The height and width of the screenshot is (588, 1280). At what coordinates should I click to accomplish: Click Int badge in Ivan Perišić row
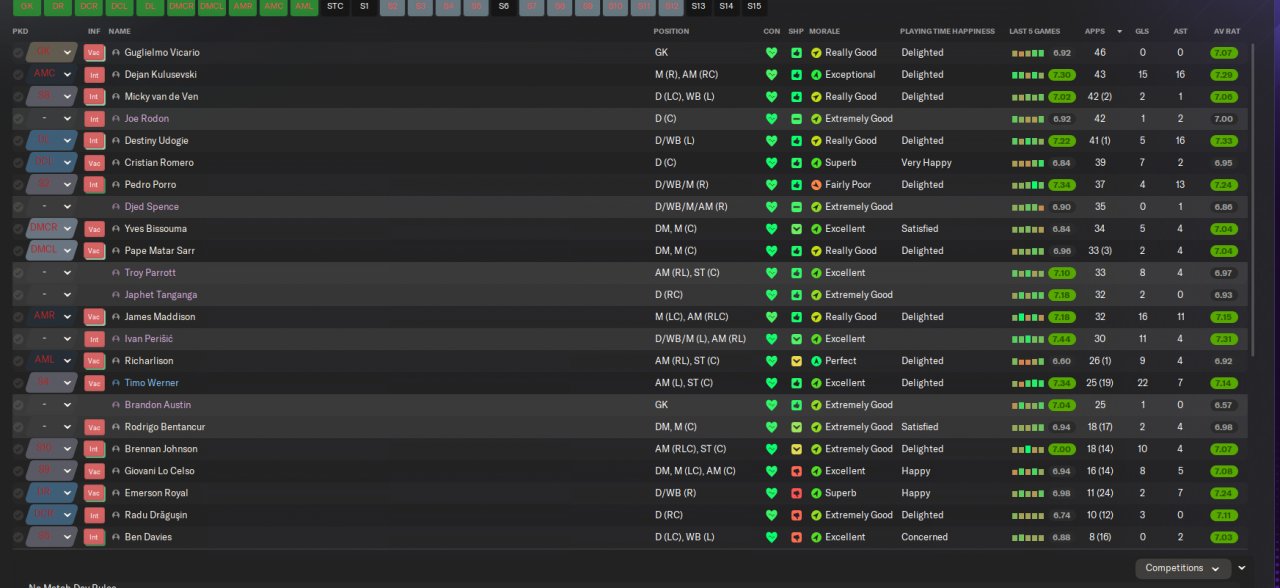(94, 338)
